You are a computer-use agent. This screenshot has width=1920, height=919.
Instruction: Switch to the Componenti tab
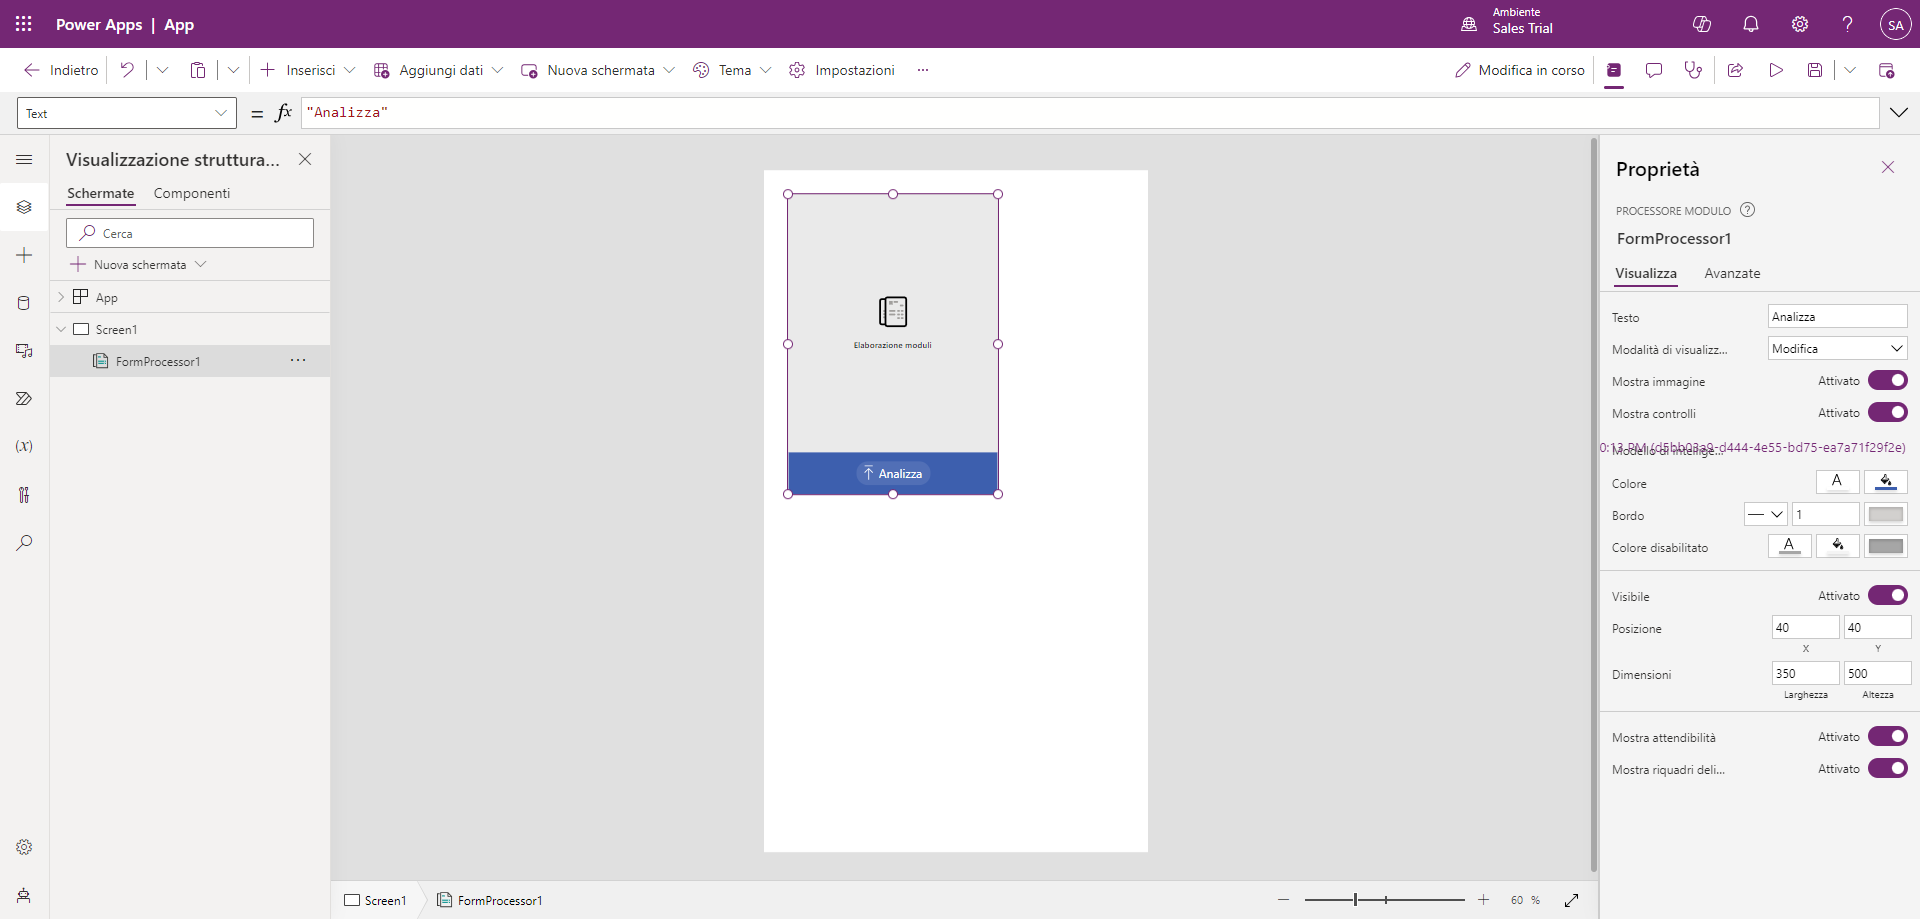pyautogui.click(x=191, y=193)
